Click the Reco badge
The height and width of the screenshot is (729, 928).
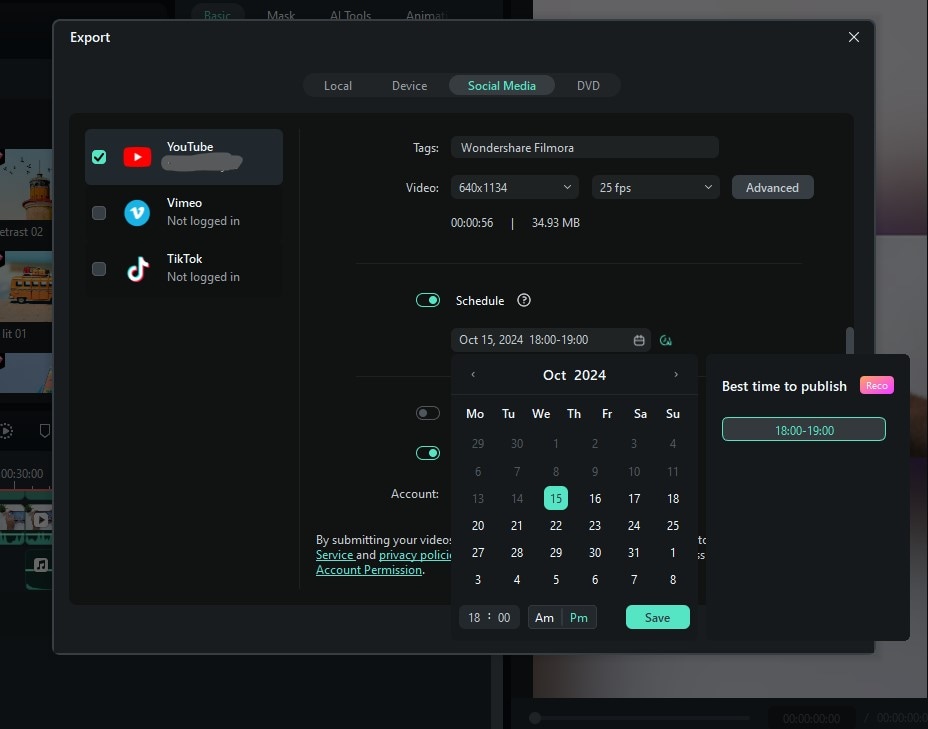point(877,385)
